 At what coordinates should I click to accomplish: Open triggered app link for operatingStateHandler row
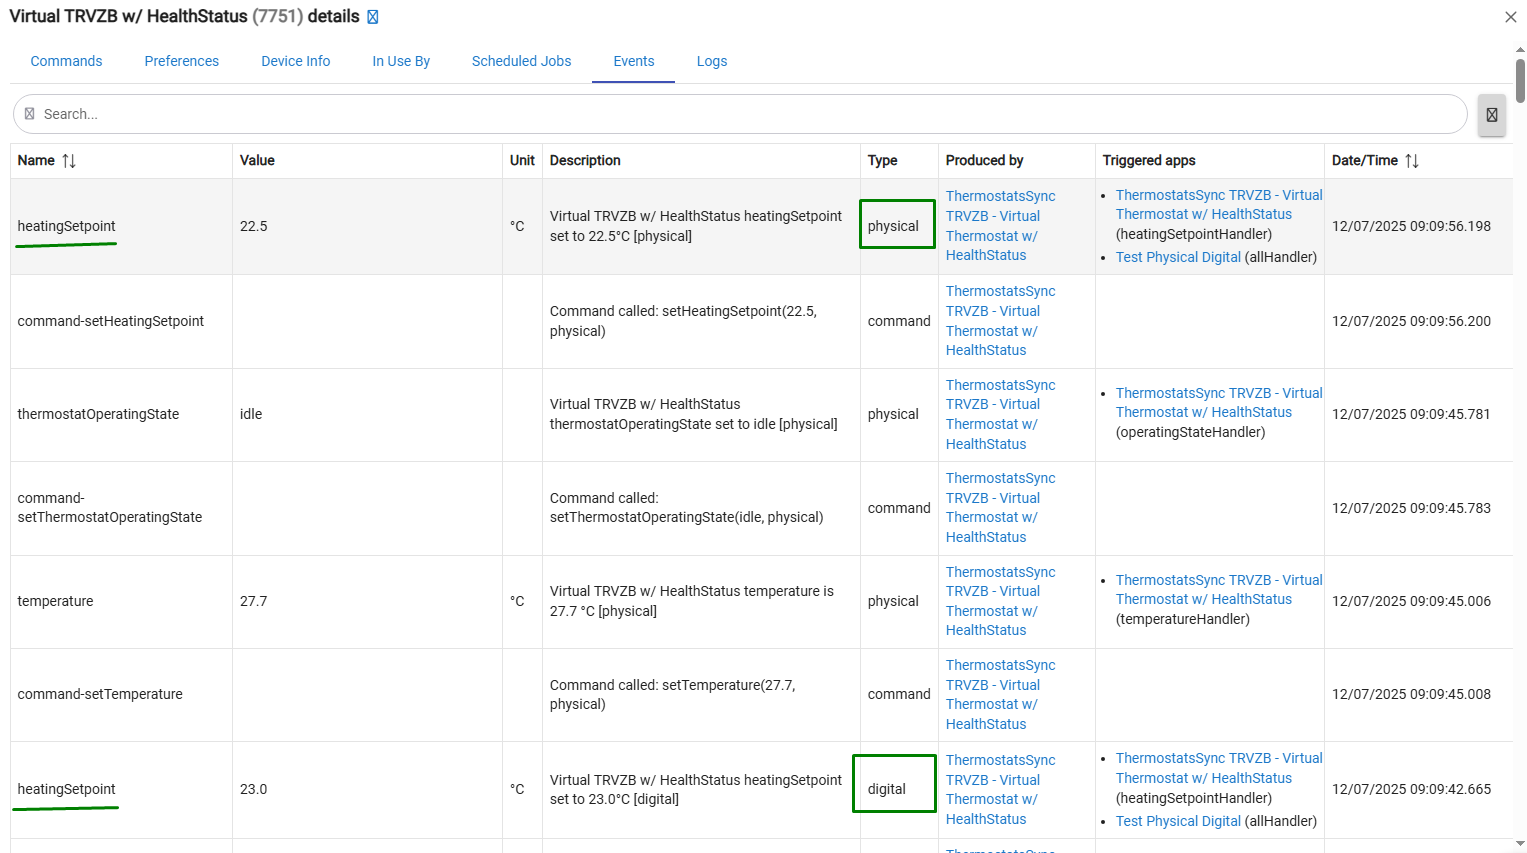1218,403
